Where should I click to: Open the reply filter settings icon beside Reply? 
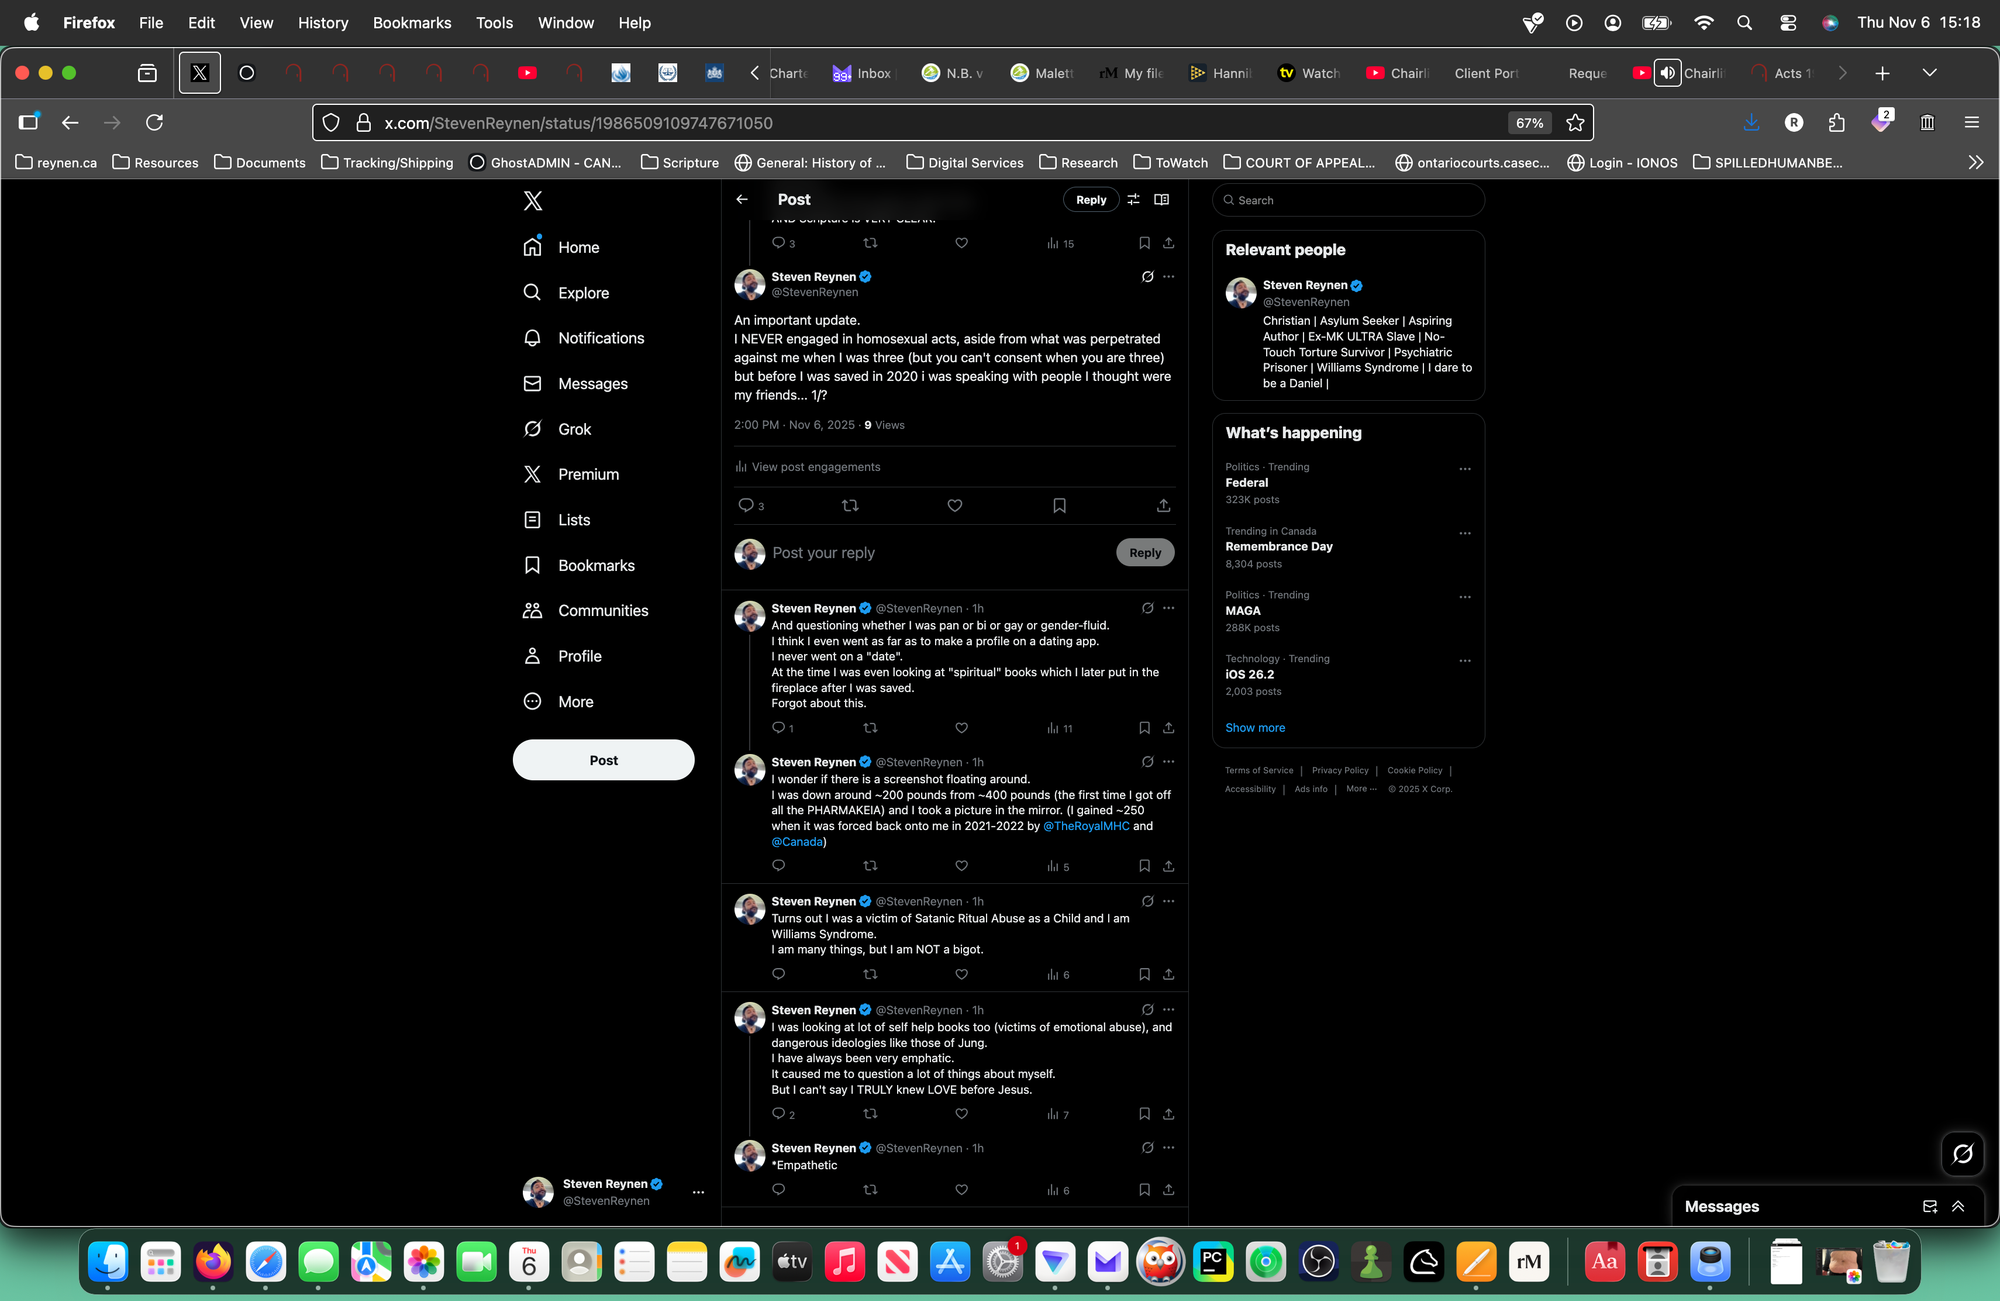point(1133,200)
